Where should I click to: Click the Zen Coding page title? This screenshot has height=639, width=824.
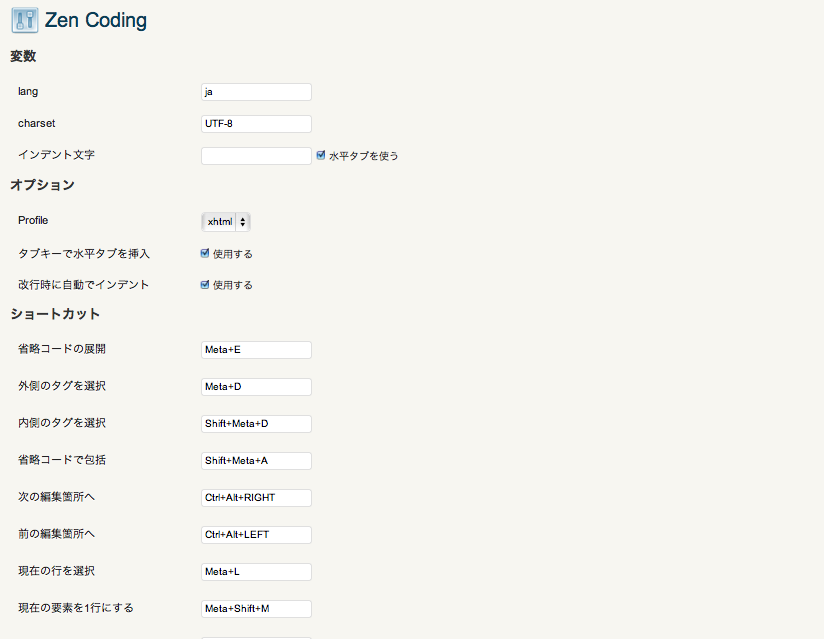click(96, 20)
